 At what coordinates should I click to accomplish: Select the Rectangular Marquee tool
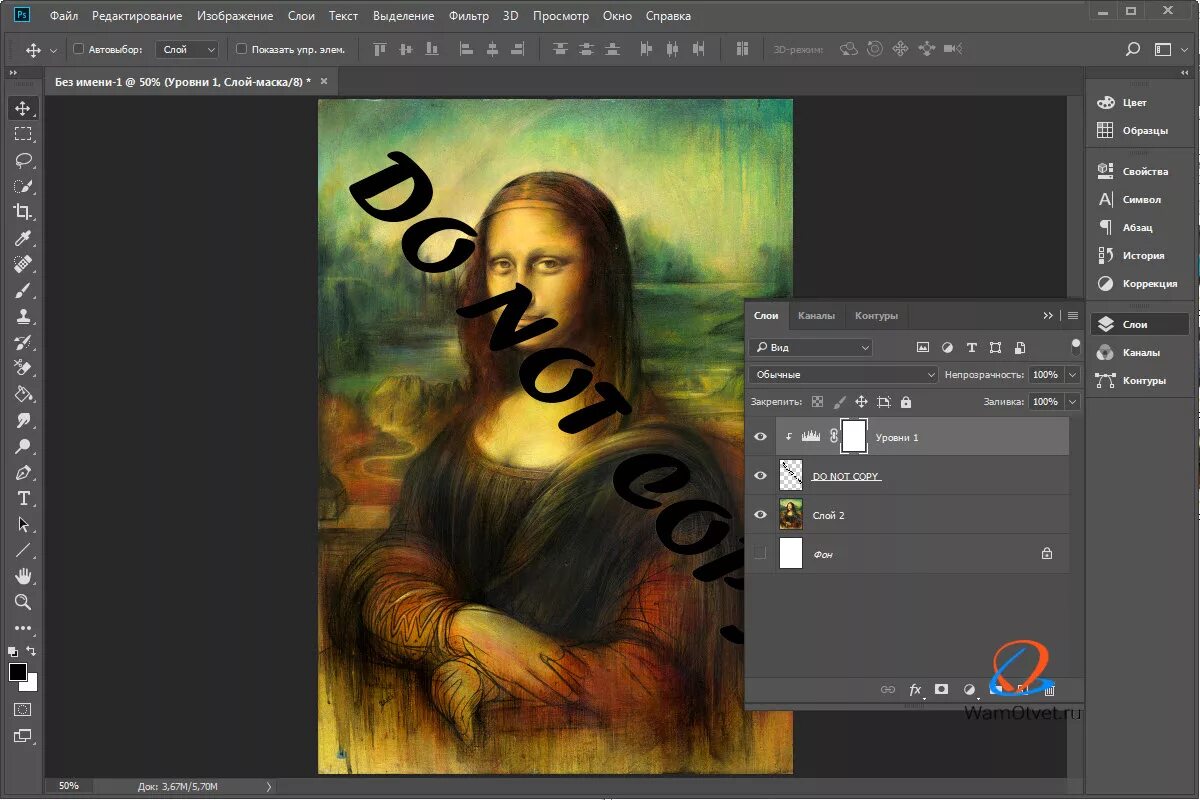pyautogui.click(x=22, y=134)
